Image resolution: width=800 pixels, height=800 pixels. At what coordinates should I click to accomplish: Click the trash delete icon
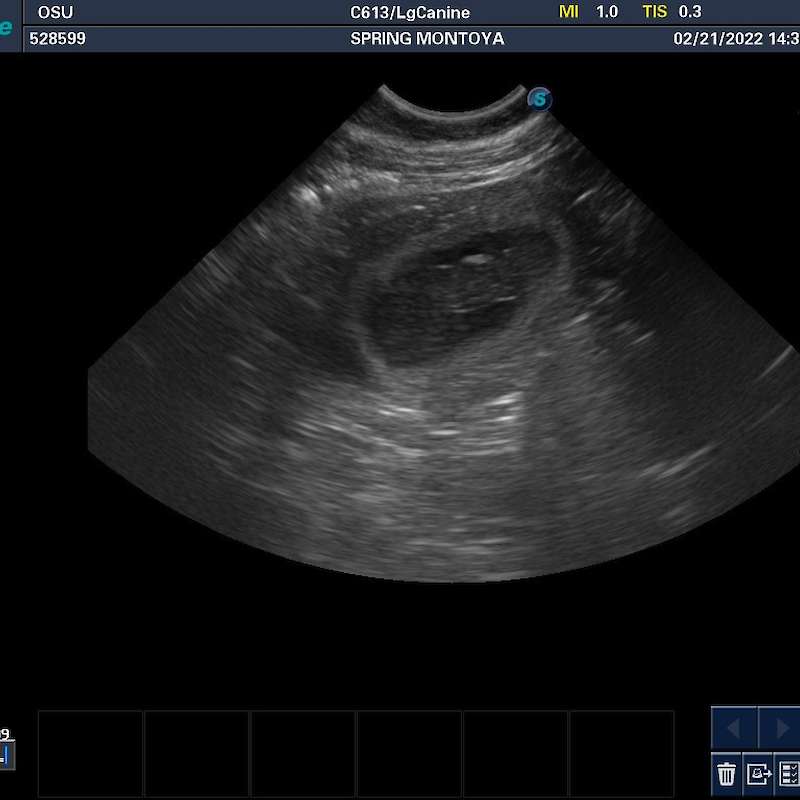727,773
